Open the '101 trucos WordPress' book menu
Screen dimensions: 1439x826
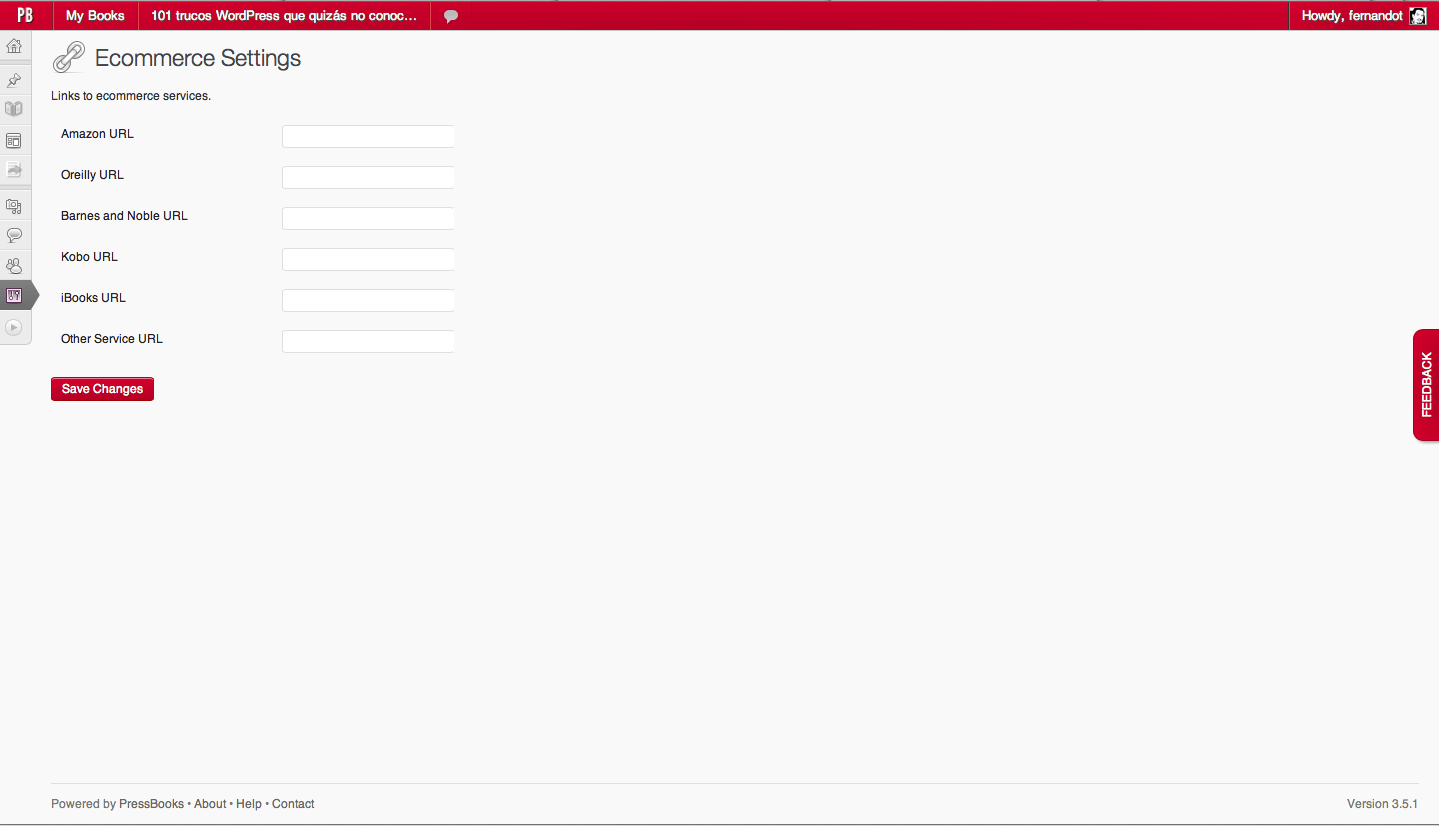(284, 15)
